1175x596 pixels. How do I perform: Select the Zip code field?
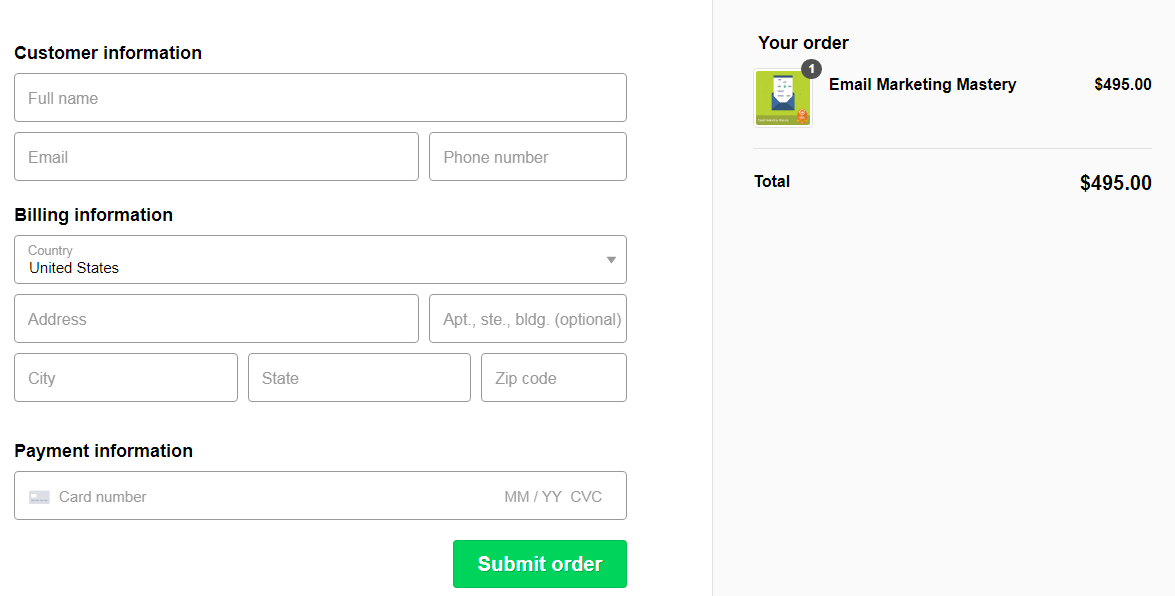[x=553, y=378]
